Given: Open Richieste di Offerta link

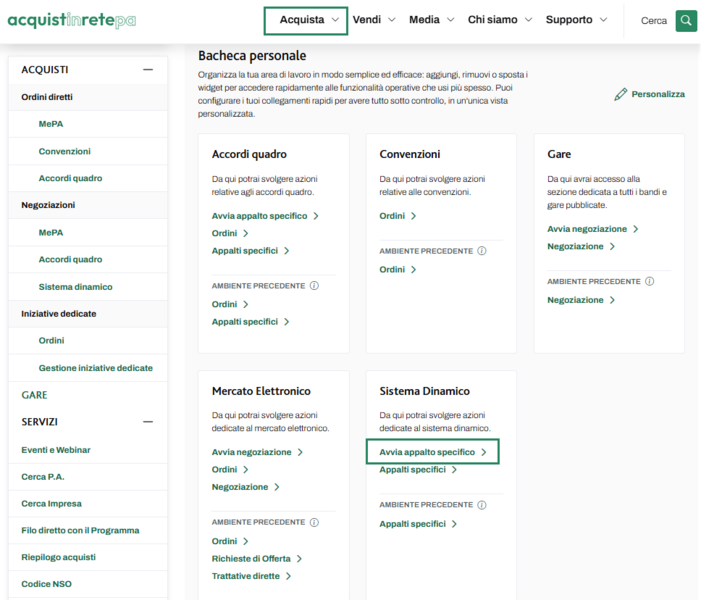Looking at the screenshot, I should pos(256,558).
